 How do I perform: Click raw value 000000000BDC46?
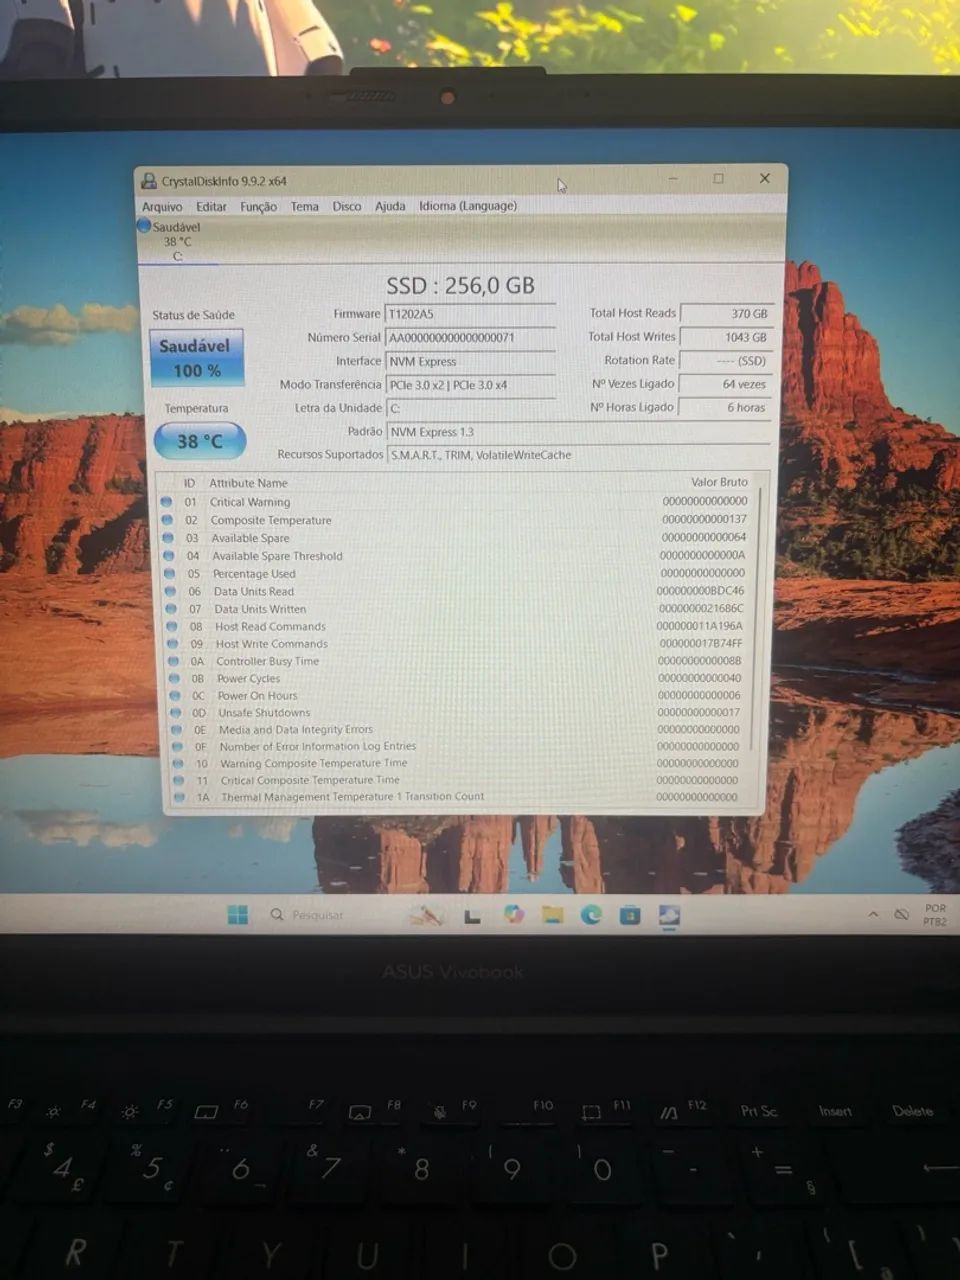point(700,591)
